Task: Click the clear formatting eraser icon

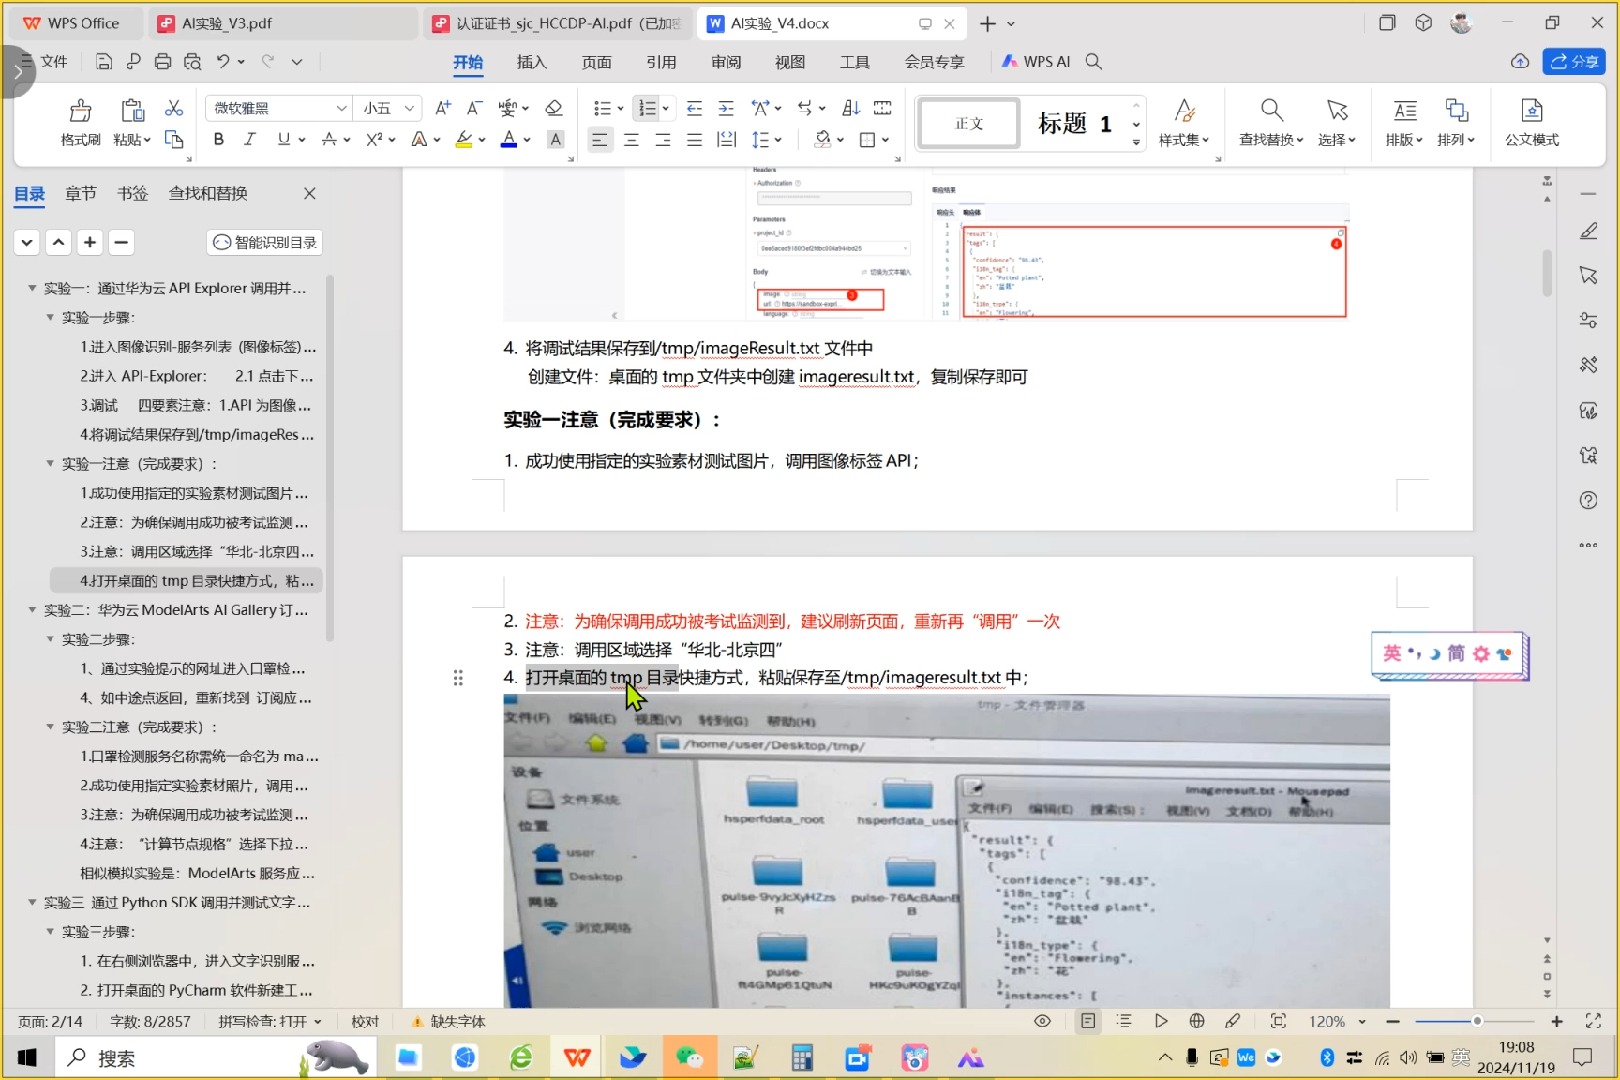Action: pyautogui.click(x=554, y=108)
